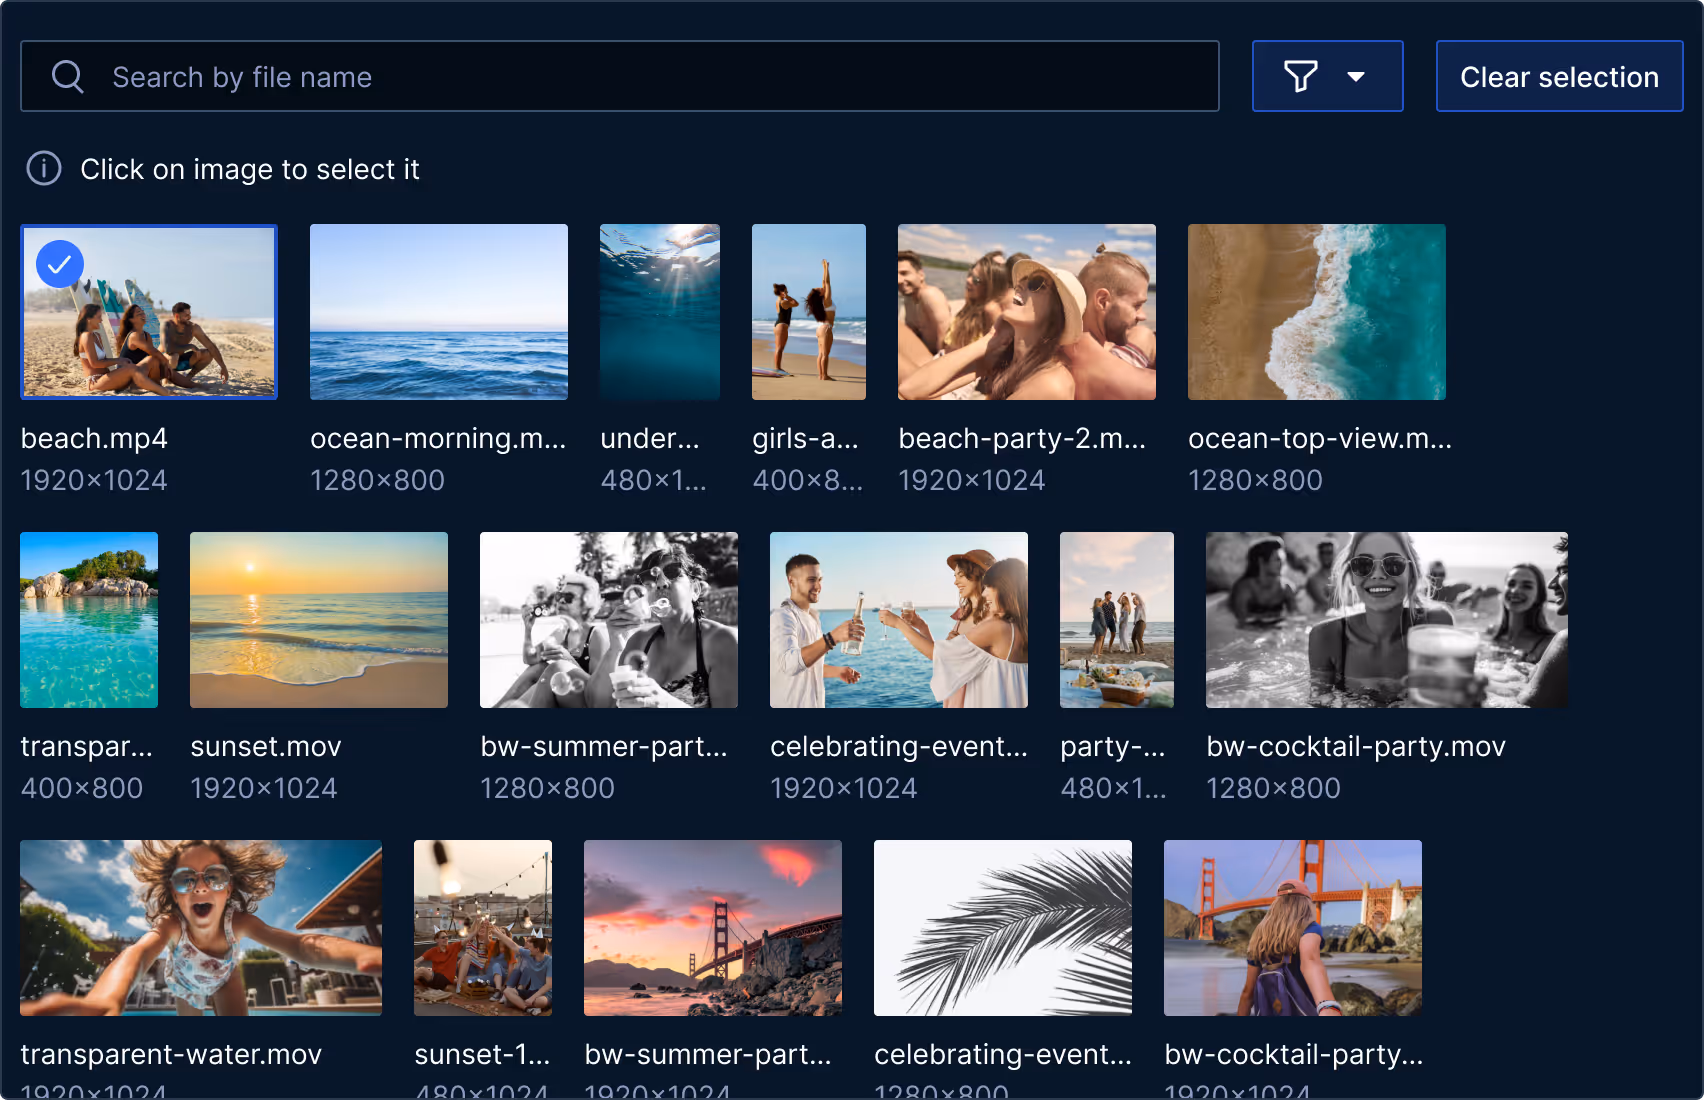1704x1100 pixels.
Task: Click the search magnifier icon
Action: pyautogui.click(x=67, y=76)
